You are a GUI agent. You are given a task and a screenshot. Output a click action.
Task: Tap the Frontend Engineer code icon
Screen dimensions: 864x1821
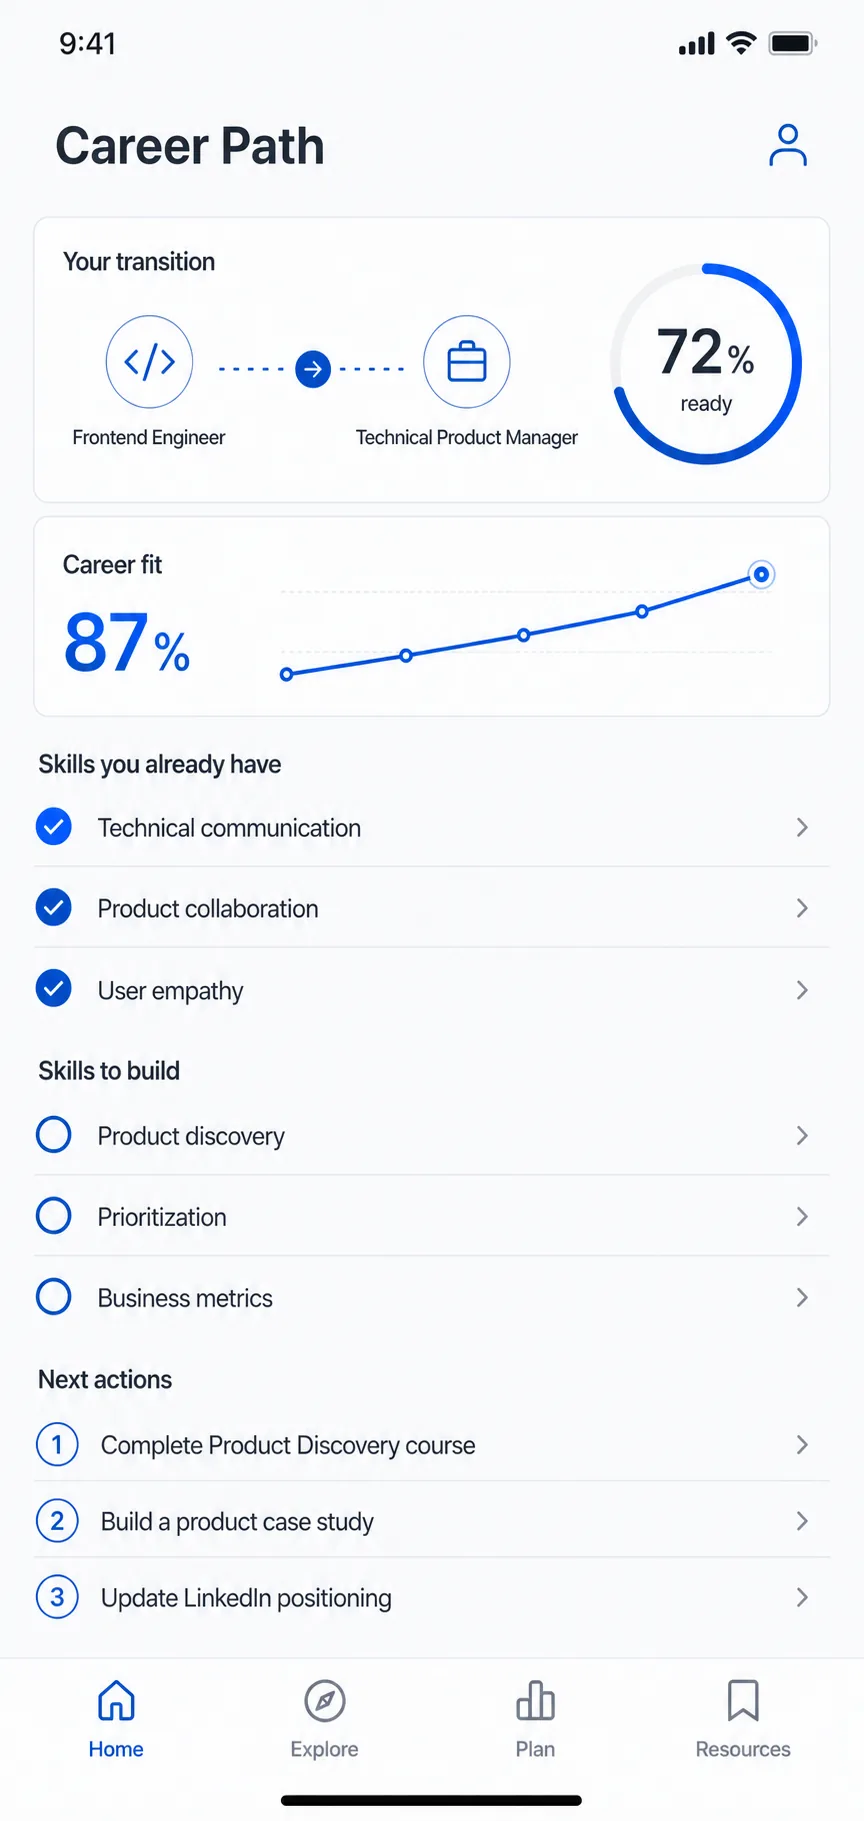tap(149, 362)
